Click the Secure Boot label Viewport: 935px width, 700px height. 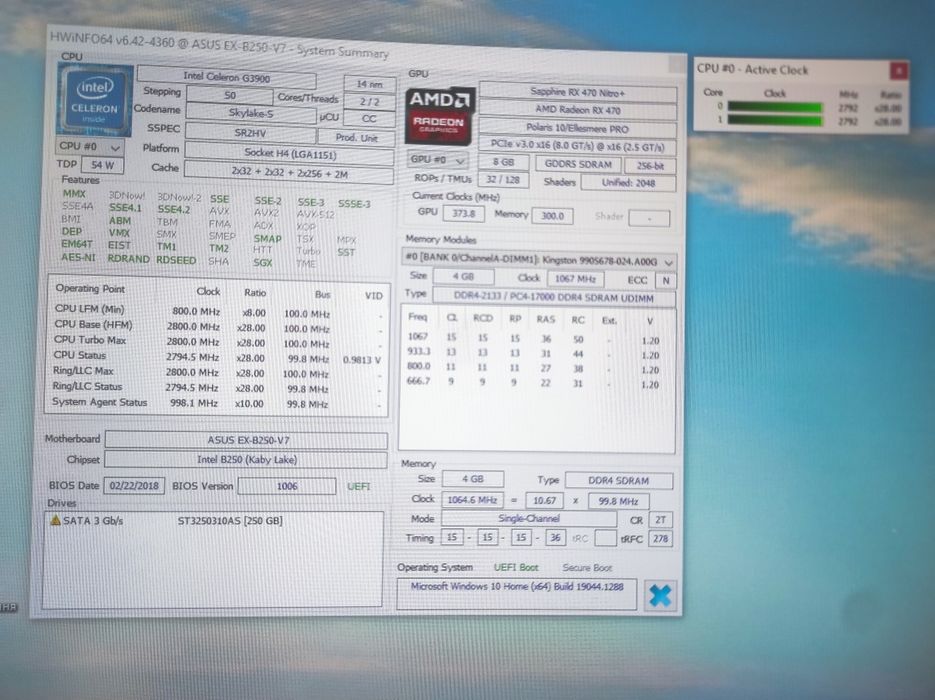click(587, 568)
